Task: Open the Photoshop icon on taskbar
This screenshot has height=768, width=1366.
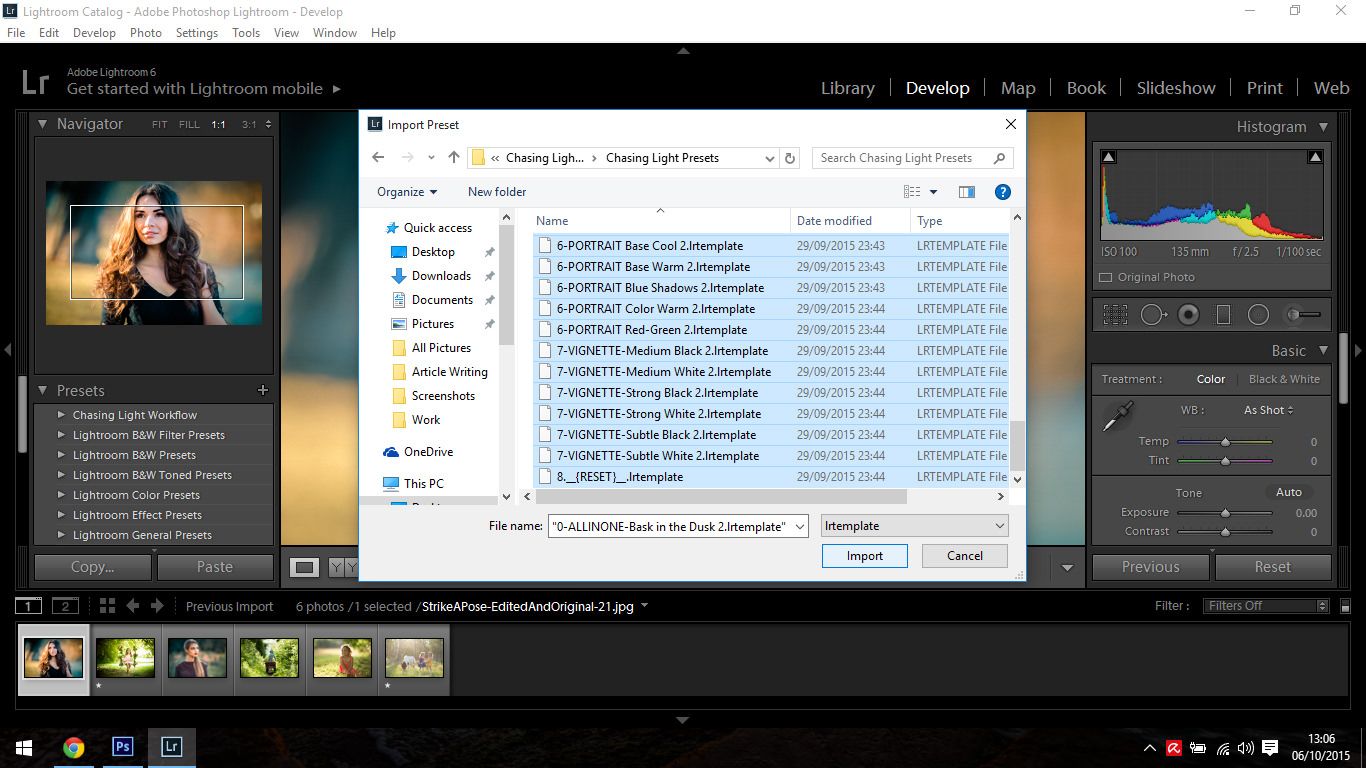Action: tap(122, 747)
